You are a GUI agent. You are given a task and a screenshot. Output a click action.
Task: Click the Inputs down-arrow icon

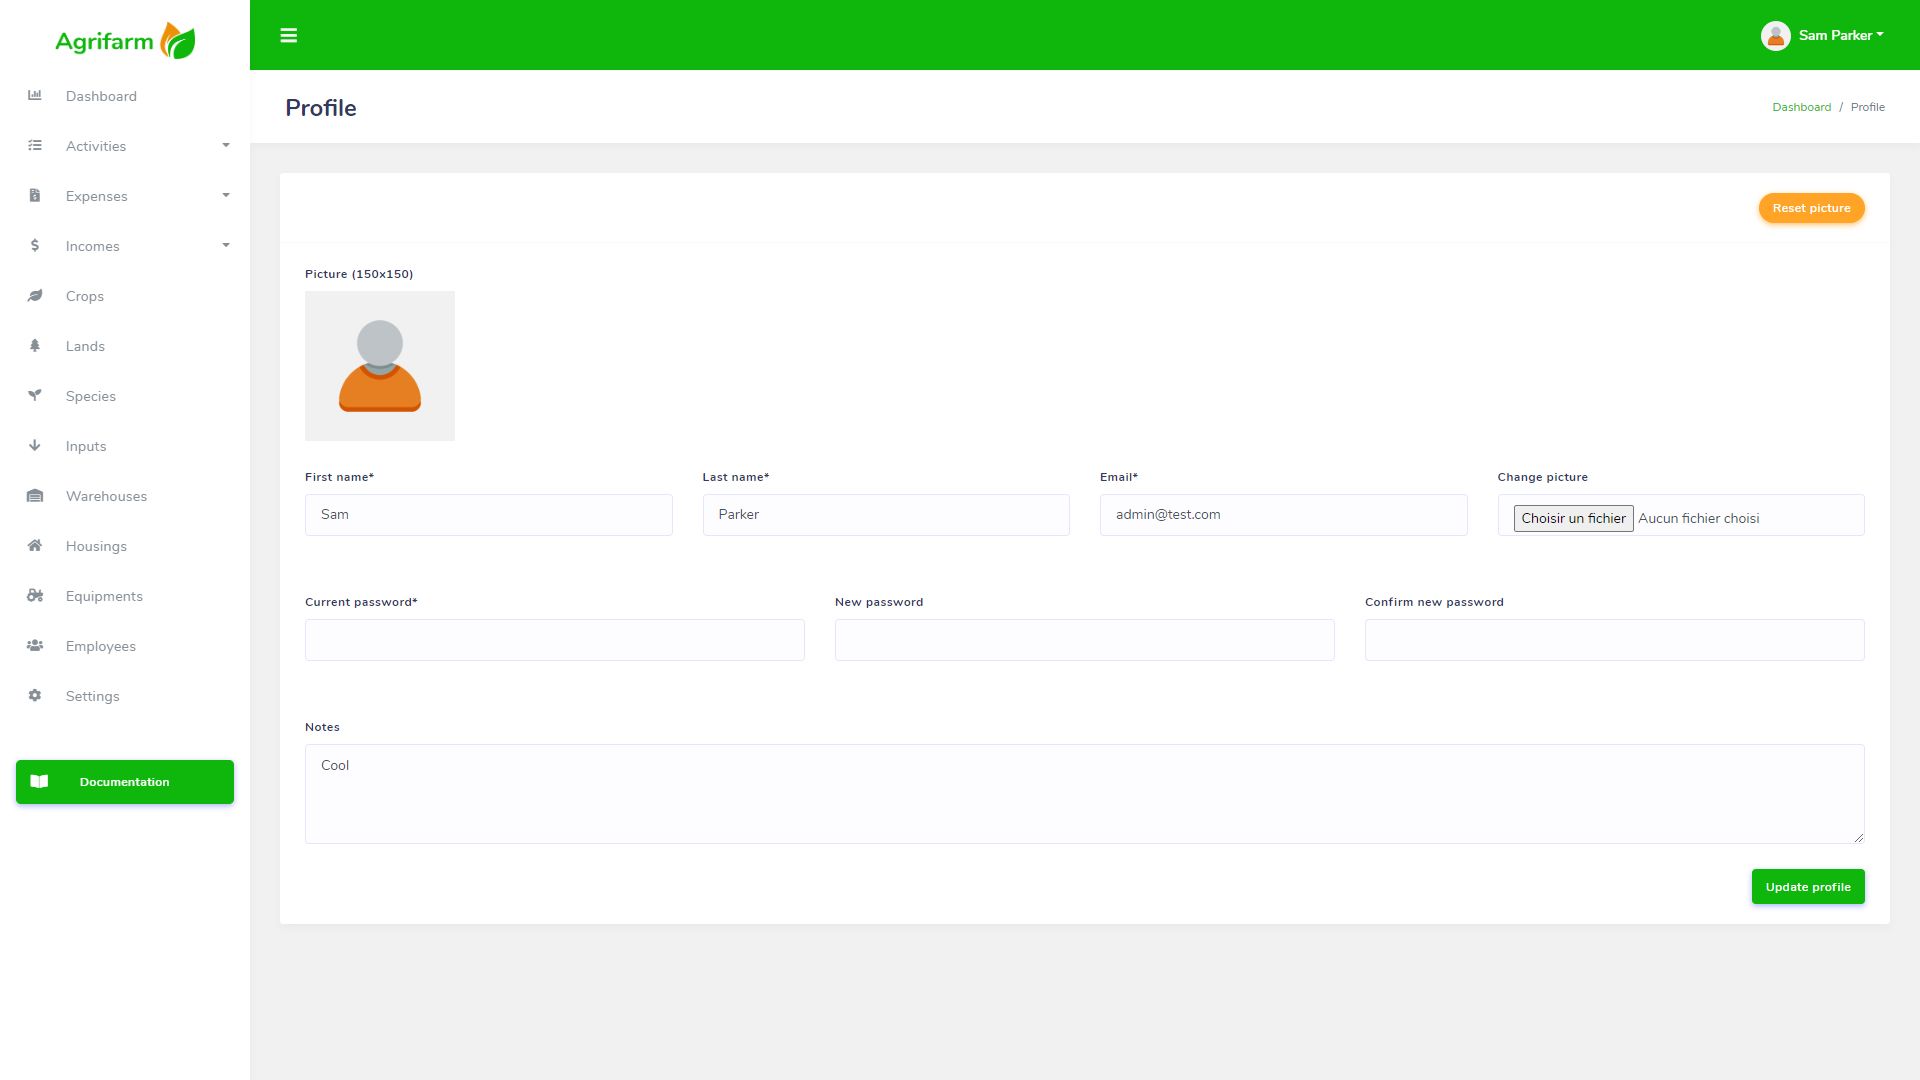(35, 446)
